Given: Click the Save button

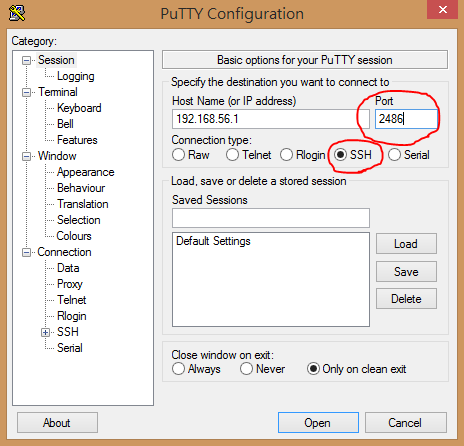Looking at the screenshot, I should tap(406, 272).
